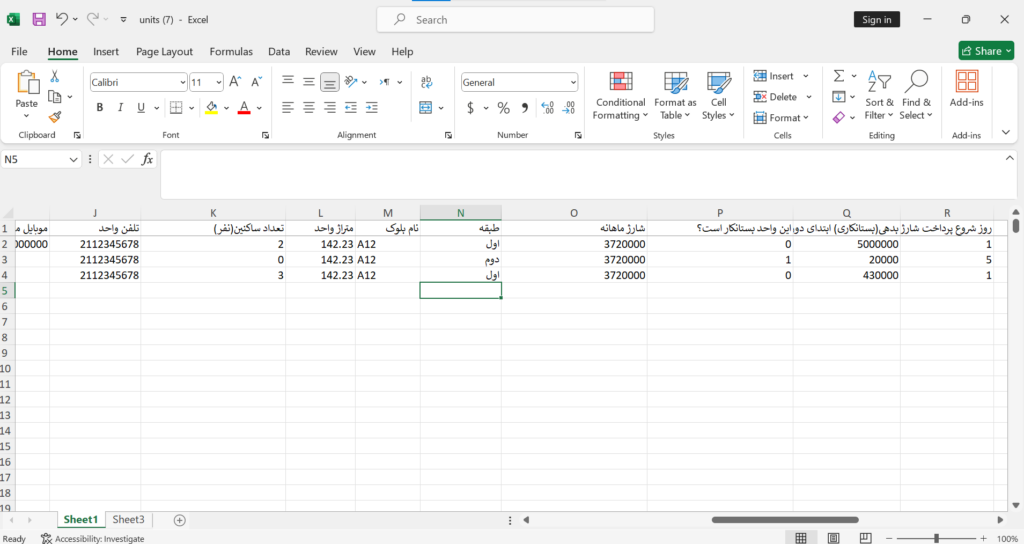This screenshot has width=1024, height=544.
Task: Click the Paste clipboard icon
Action: tap(27, 83)
